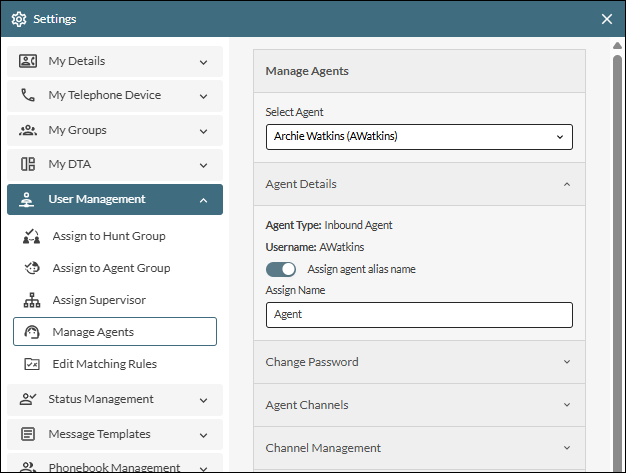The height and width of the screenshot is (473, 626).
Task: Open the Message Templates menu
Action: click(x=115, y=434)
